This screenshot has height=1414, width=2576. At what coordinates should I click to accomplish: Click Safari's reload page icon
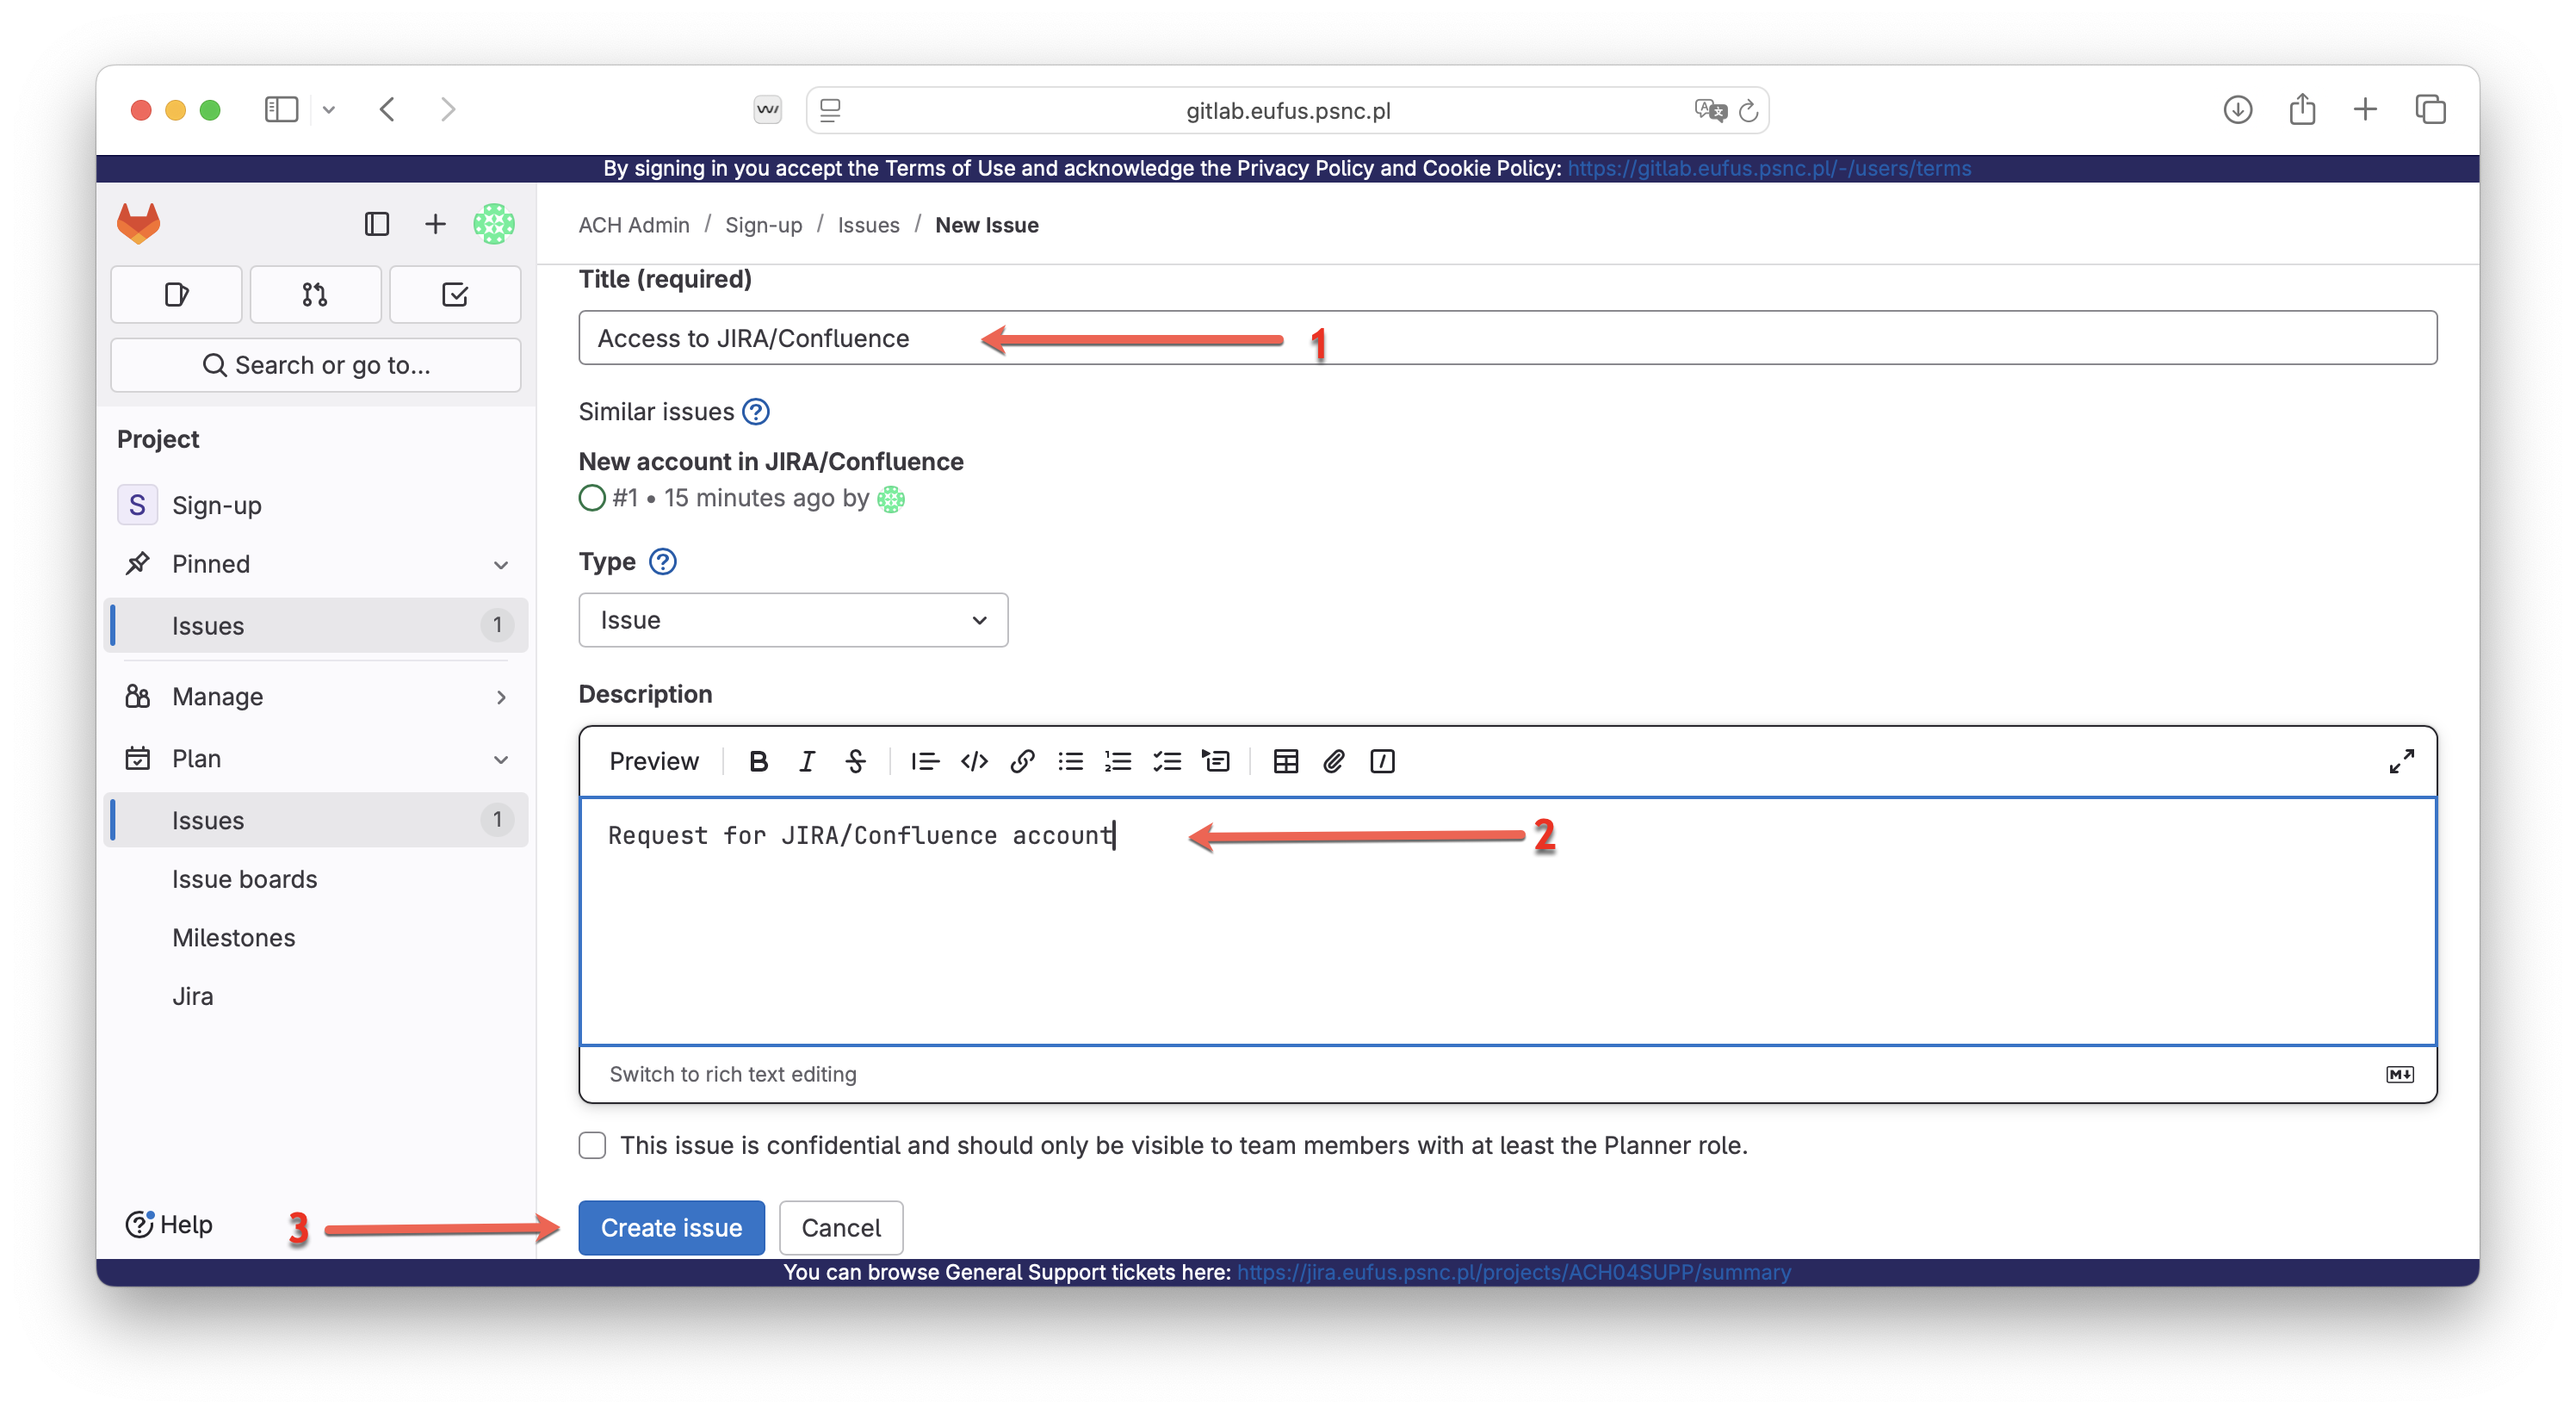coord(1748,110)
